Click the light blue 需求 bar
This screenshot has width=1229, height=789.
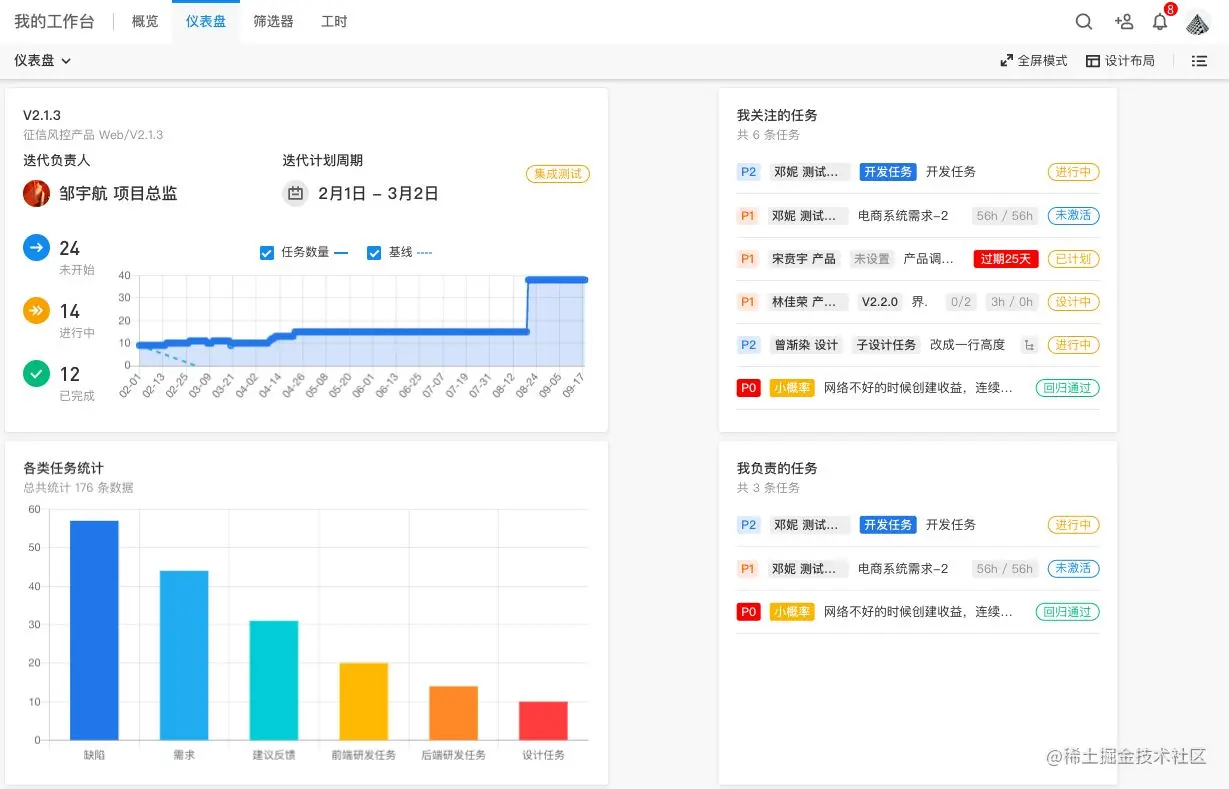(184, 656)
